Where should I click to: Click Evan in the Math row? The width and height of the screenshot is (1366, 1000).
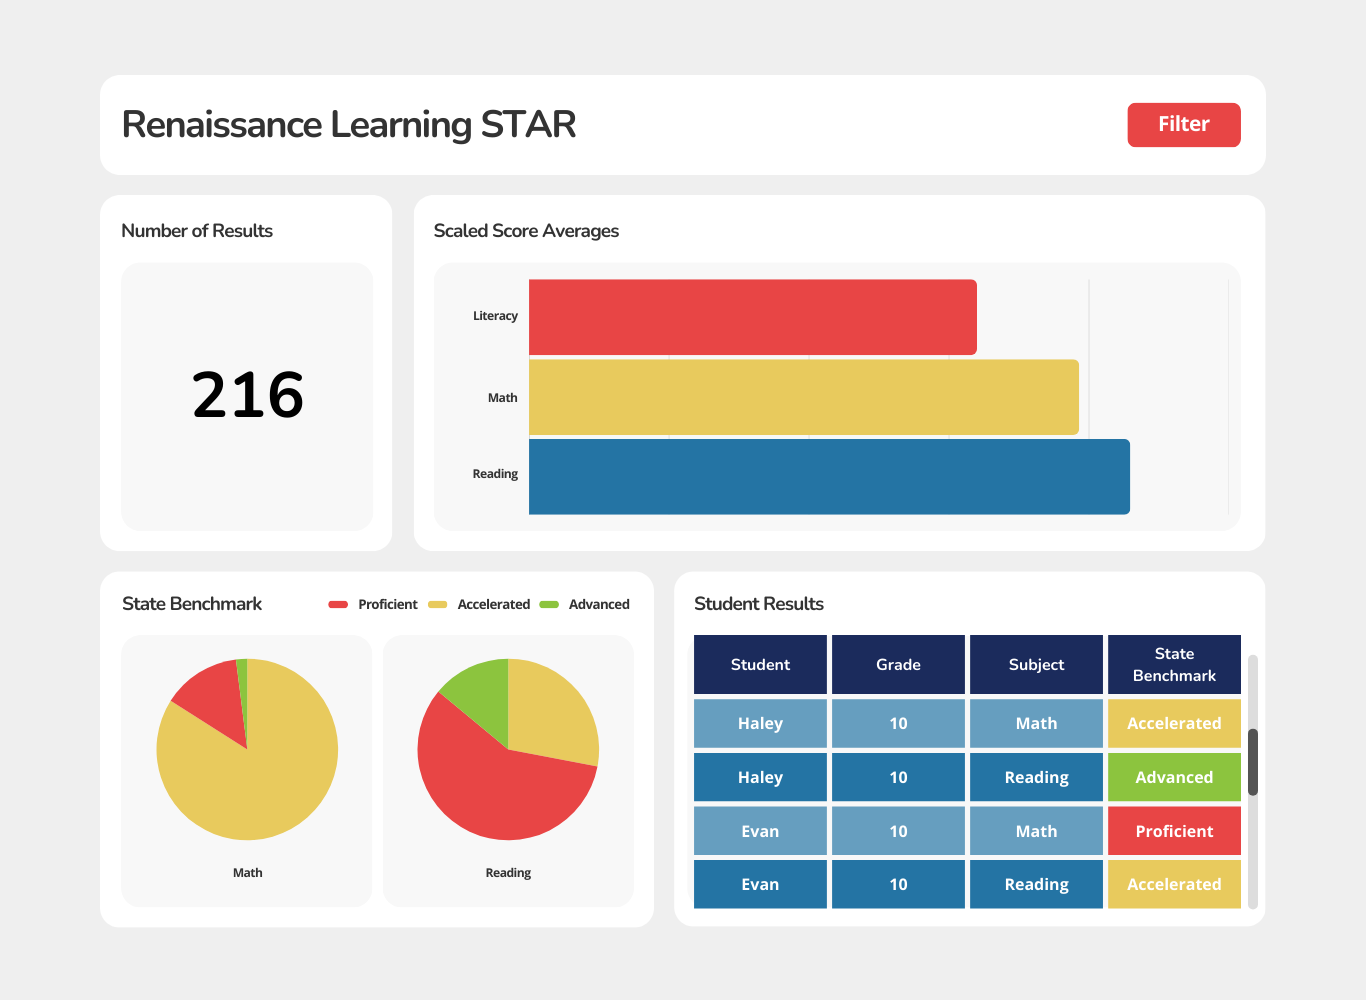coord(760,831)
